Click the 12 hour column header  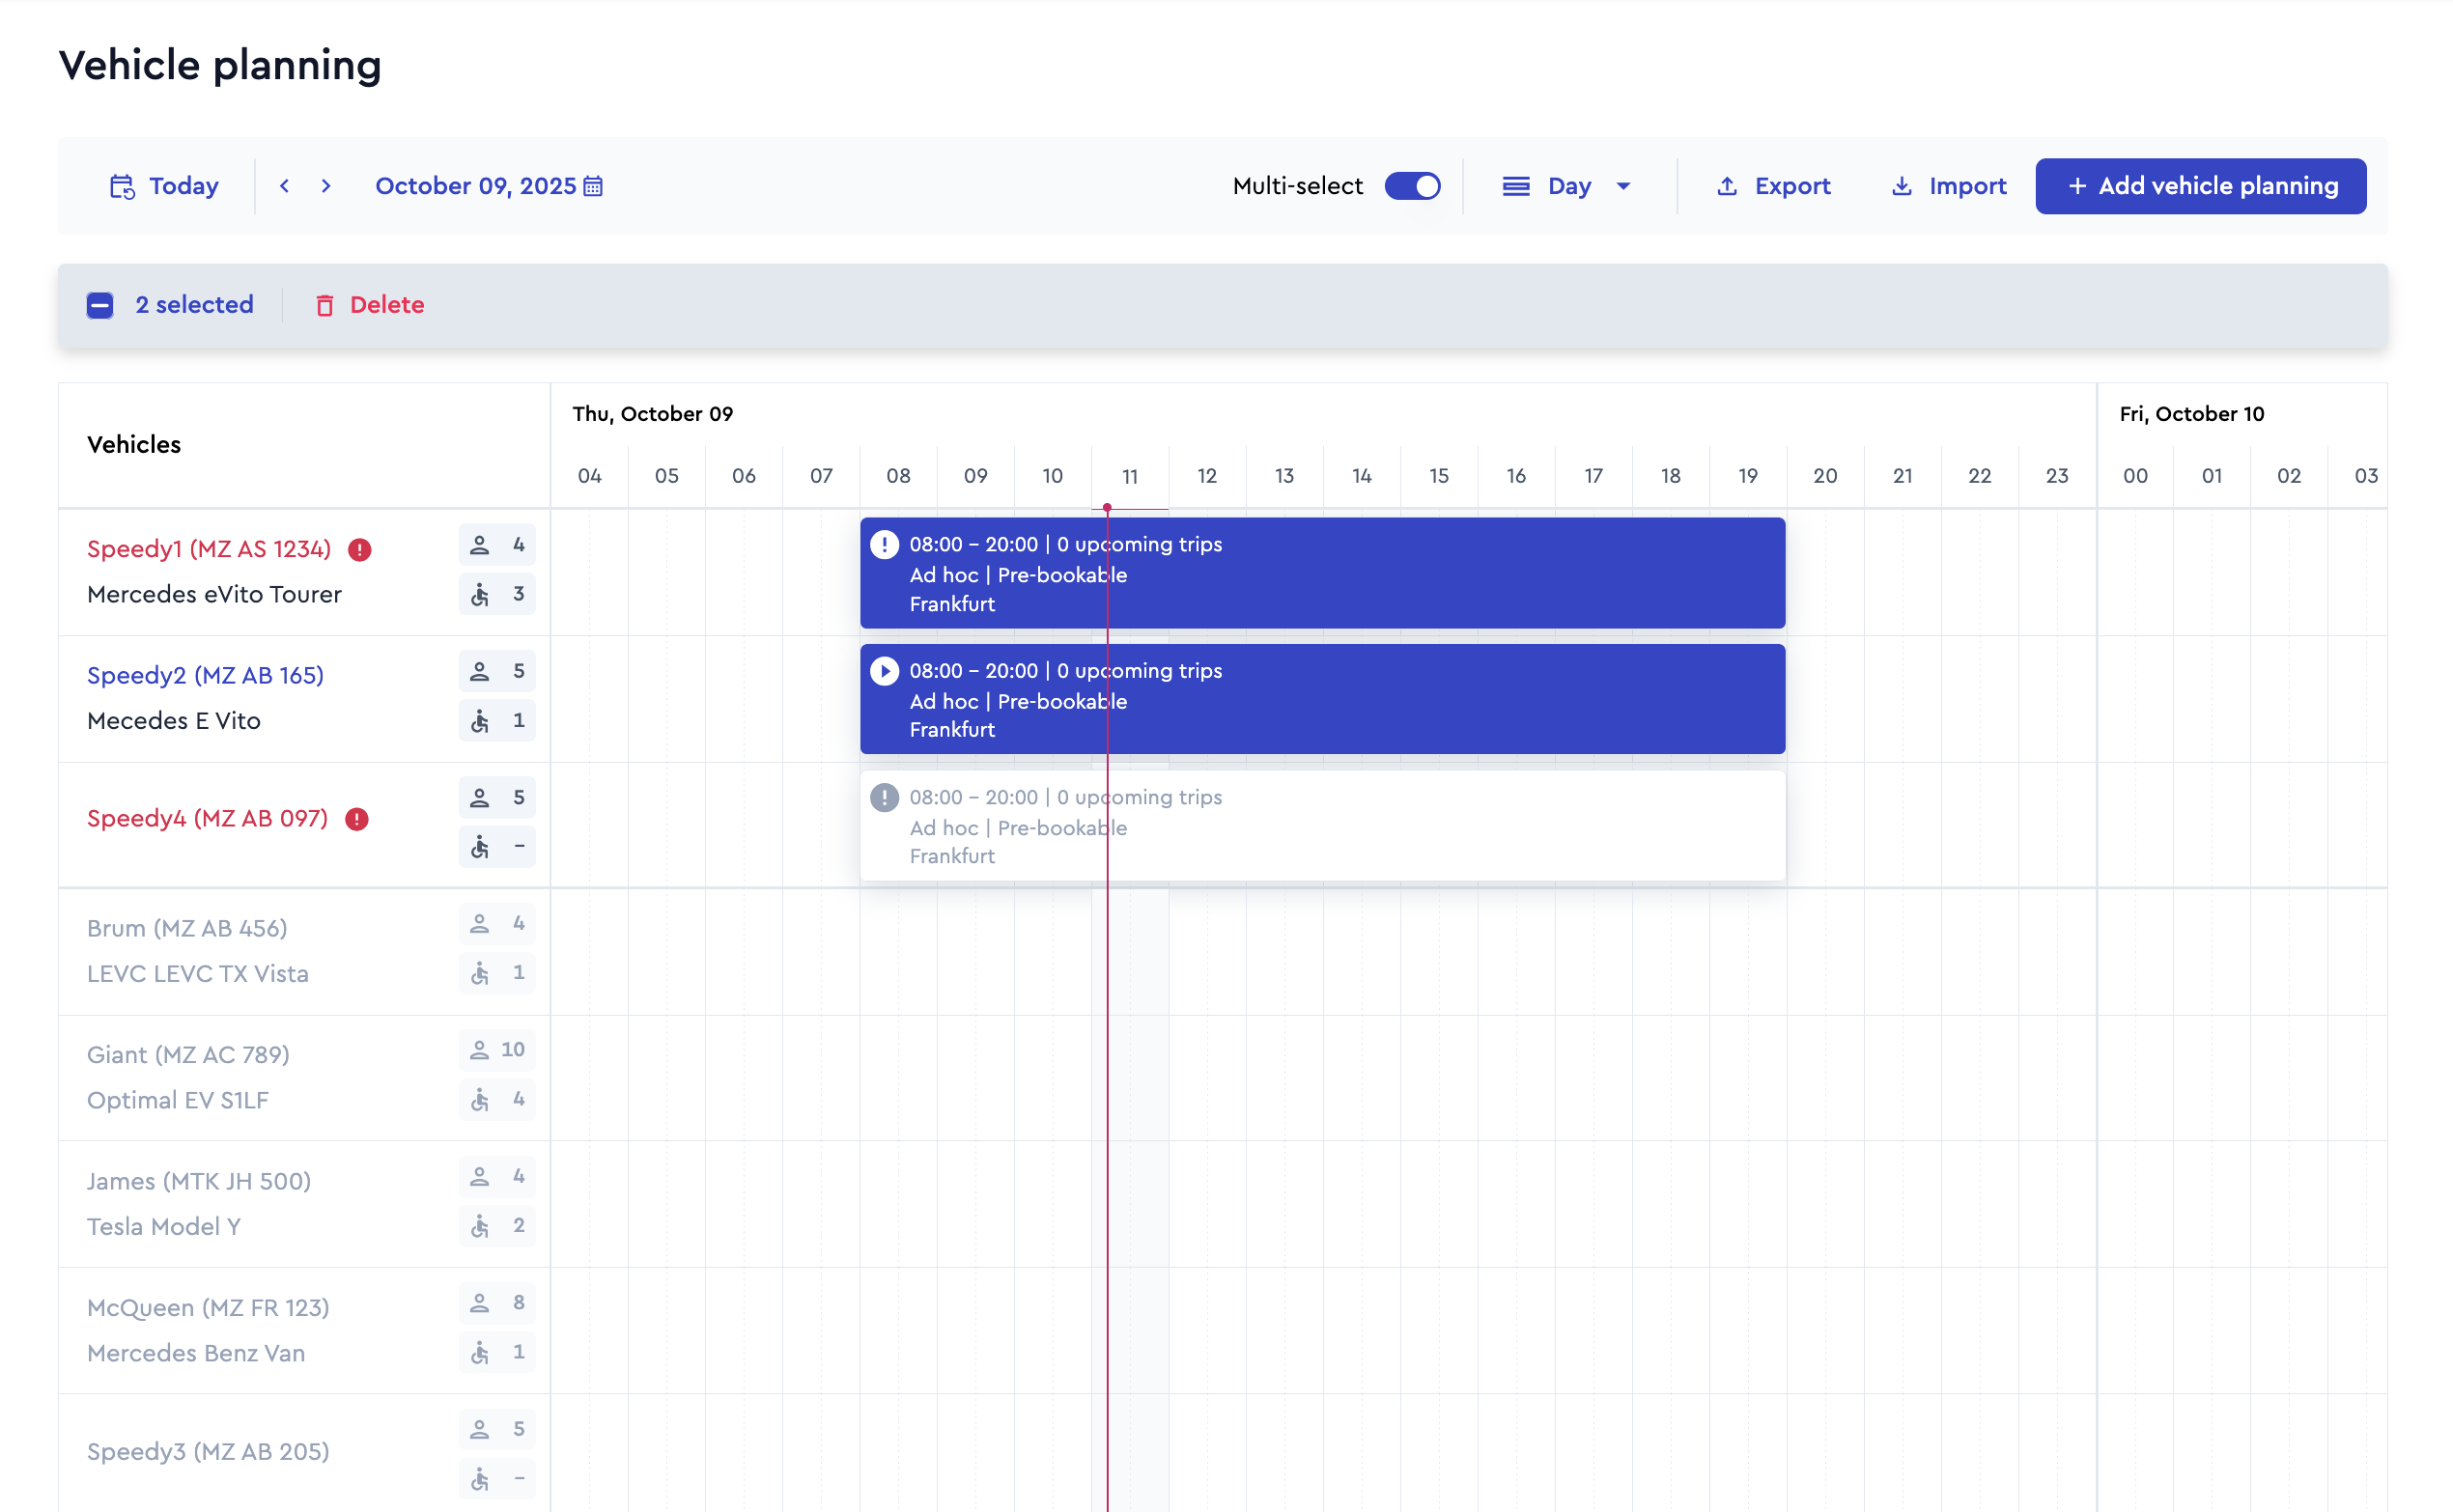click(x=1207, y=476)
